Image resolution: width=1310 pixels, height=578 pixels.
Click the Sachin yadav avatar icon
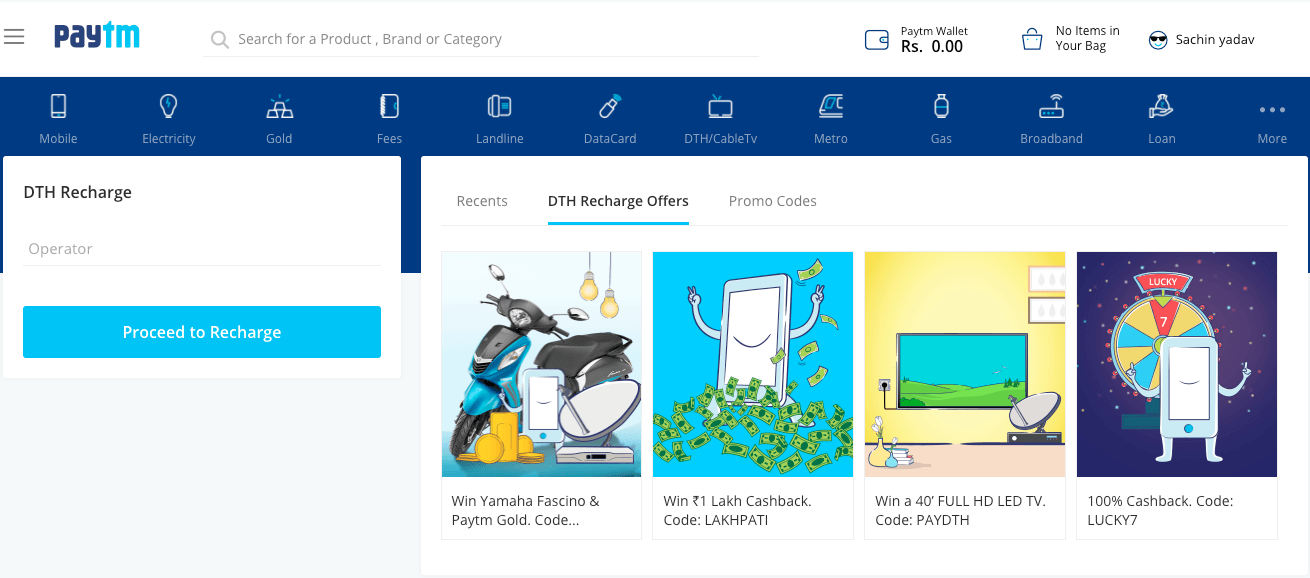pyautogui.click(x=1158, y=40)
